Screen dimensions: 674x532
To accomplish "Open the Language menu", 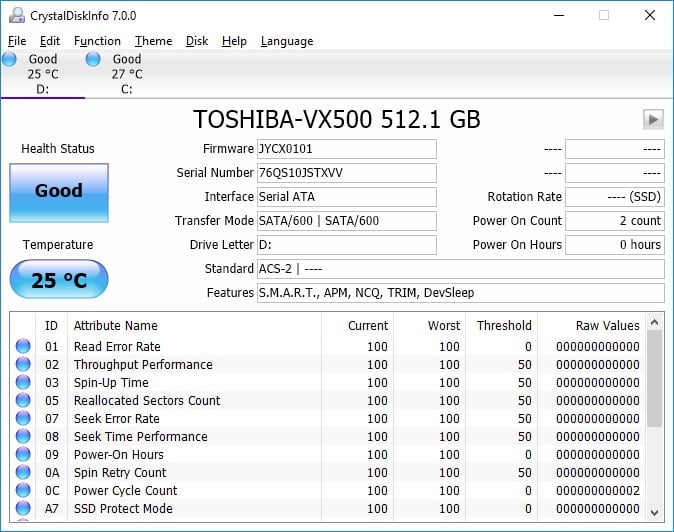I will tap(287, 41).
